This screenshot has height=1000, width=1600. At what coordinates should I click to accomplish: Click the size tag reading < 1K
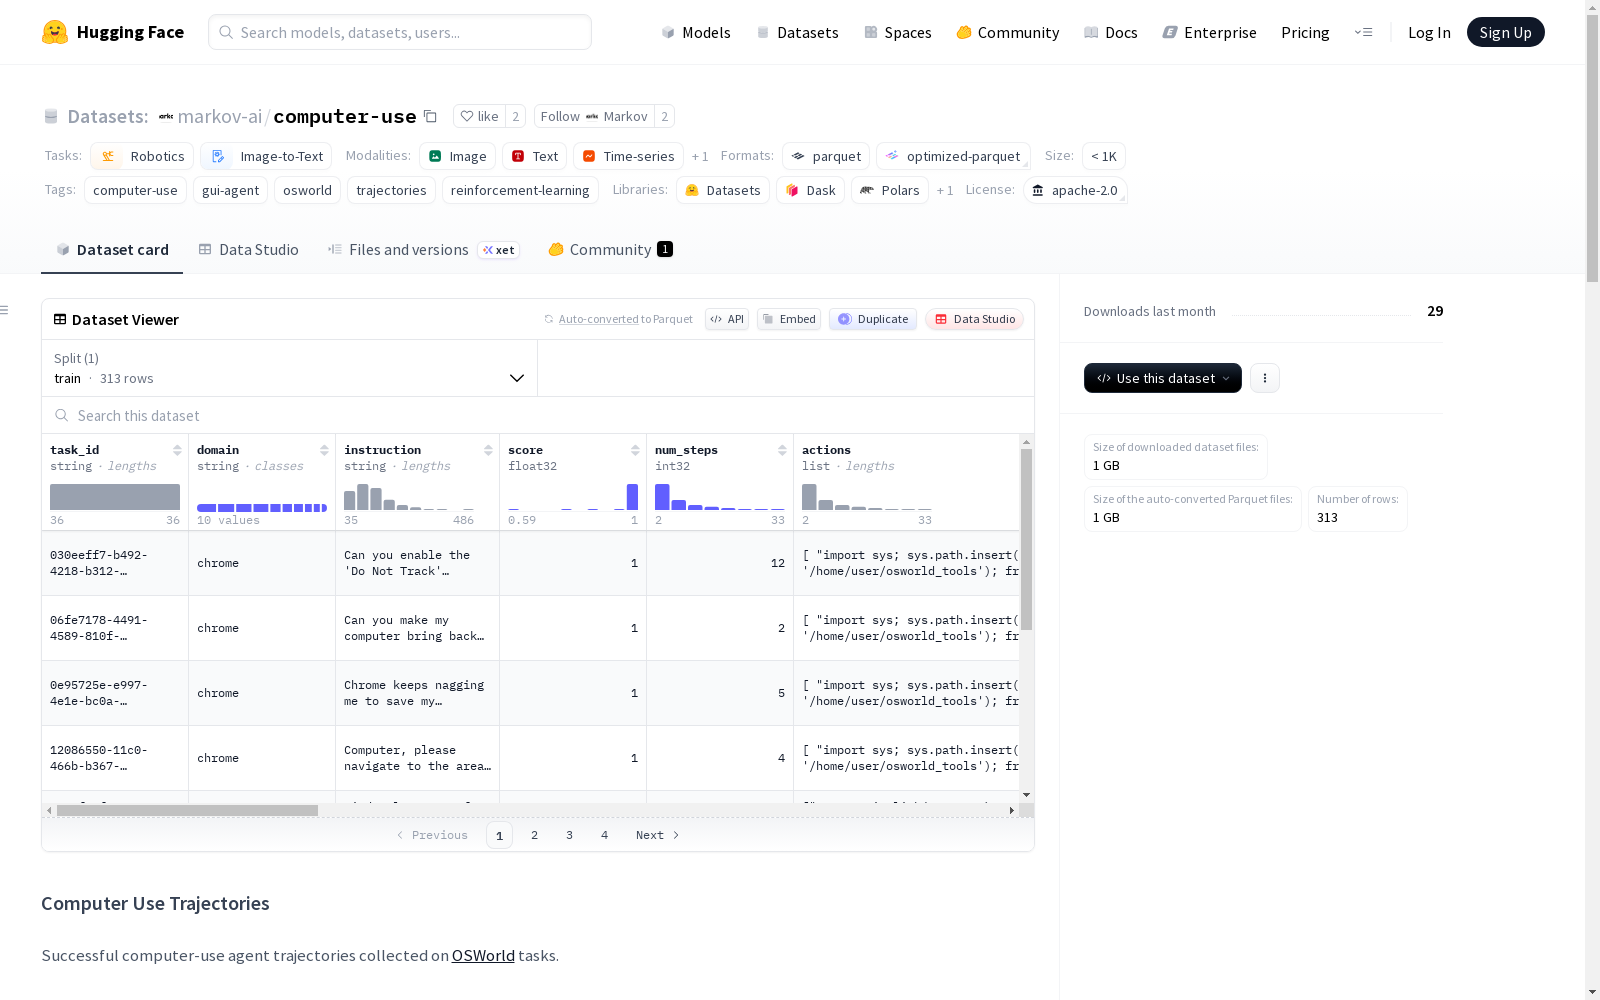click(x=1104, y=156)
